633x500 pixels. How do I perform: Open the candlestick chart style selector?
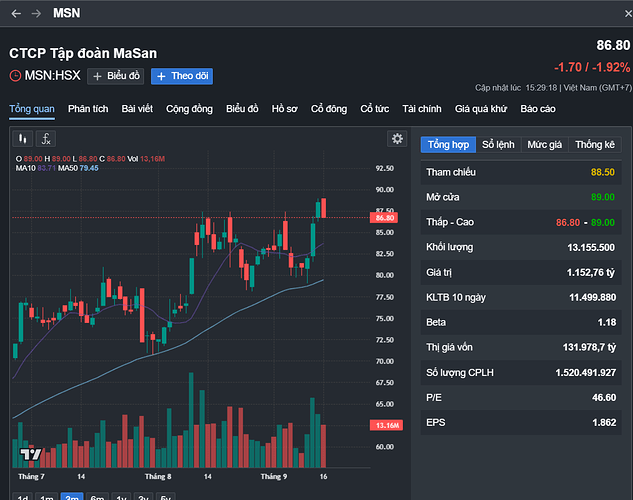23,139
